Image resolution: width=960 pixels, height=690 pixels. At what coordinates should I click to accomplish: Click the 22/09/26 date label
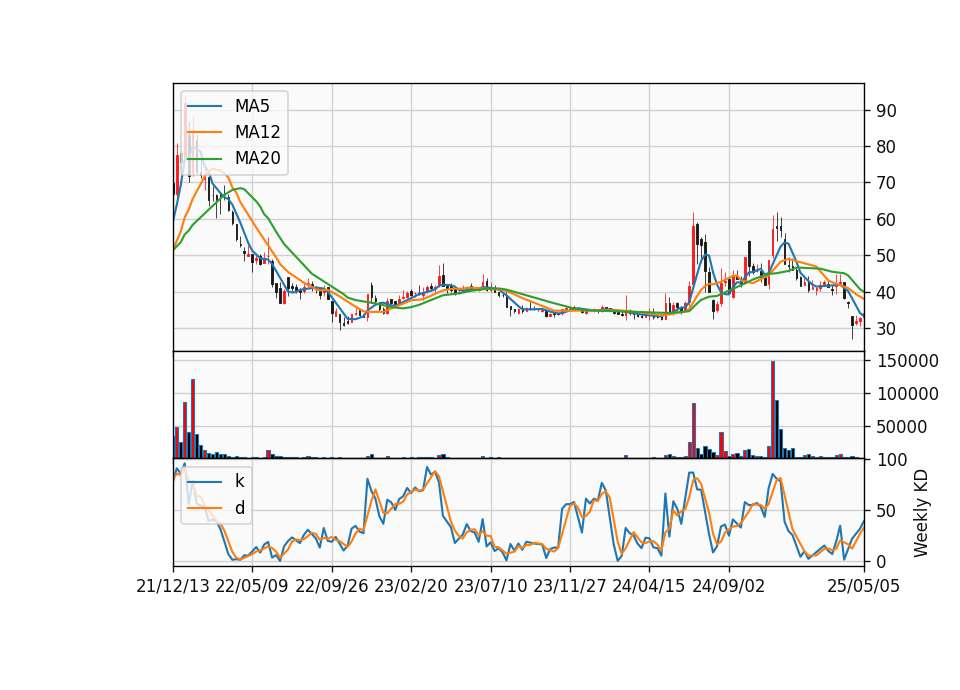[331, 587]
